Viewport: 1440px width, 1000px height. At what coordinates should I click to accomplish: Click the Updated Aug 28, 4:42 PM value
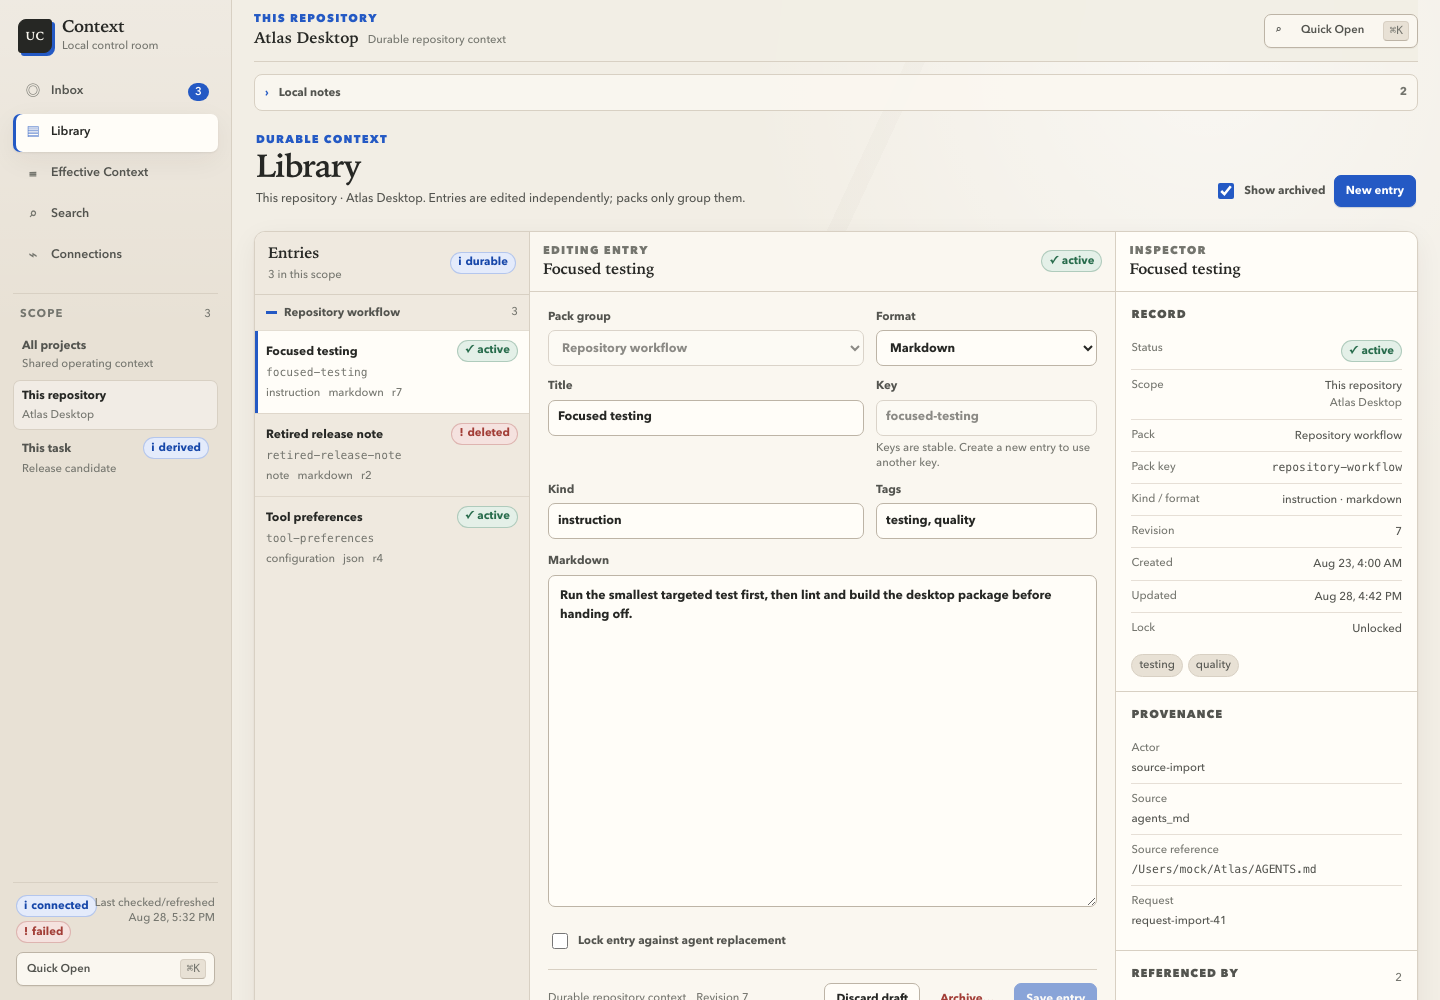click(x=1358, y=596)
